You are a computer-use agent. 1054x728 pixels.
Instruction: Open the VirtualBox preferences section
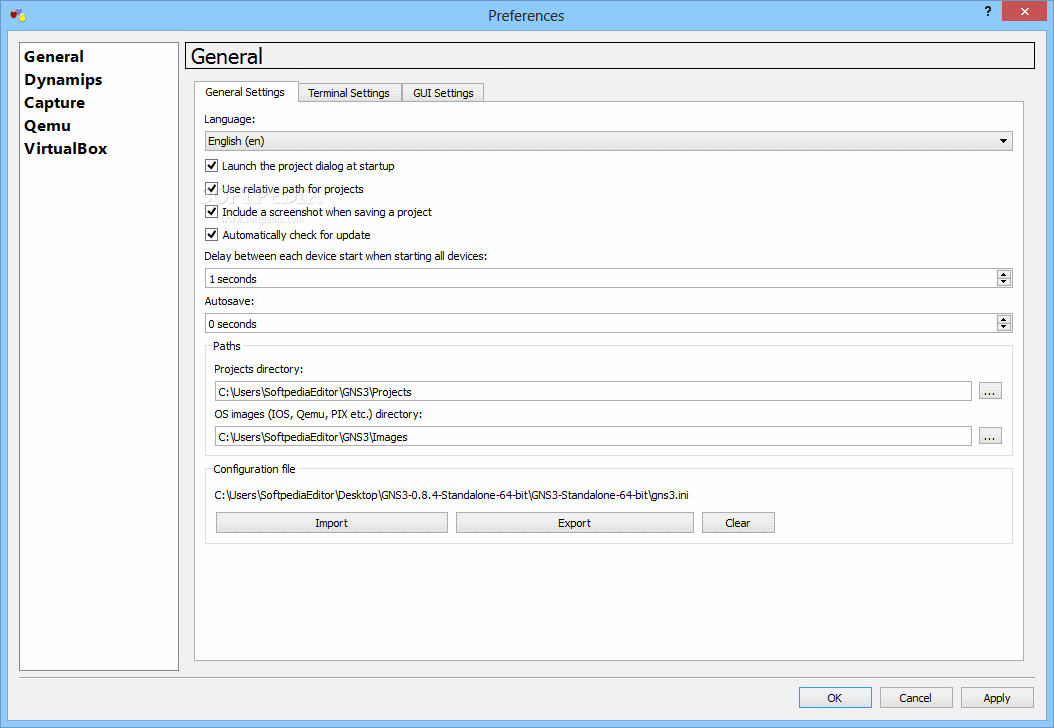point(65,149)
